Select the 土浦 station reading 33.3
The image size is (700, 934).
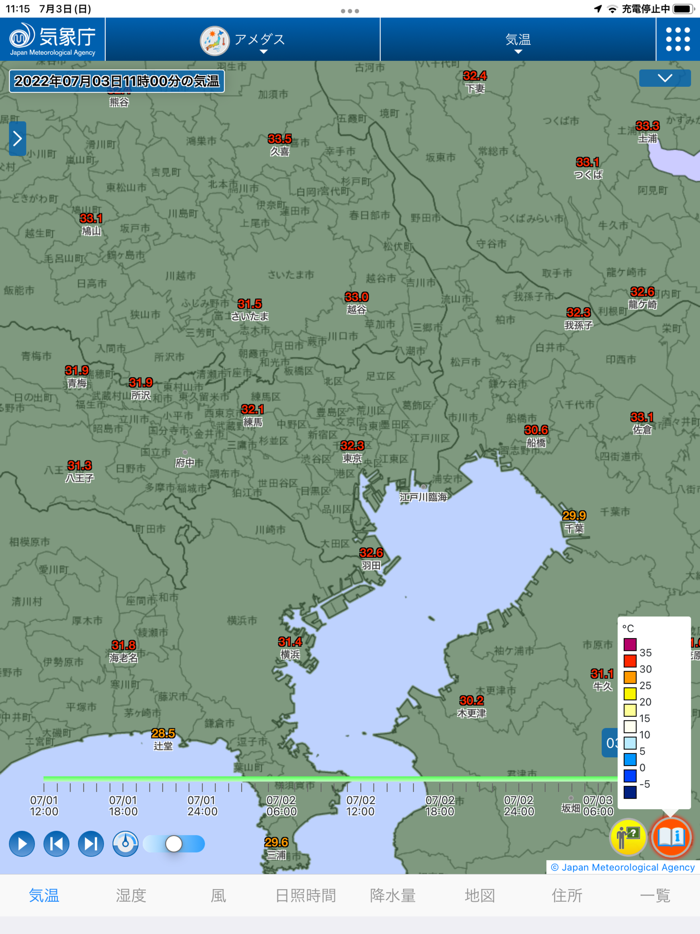pos(647,132)
